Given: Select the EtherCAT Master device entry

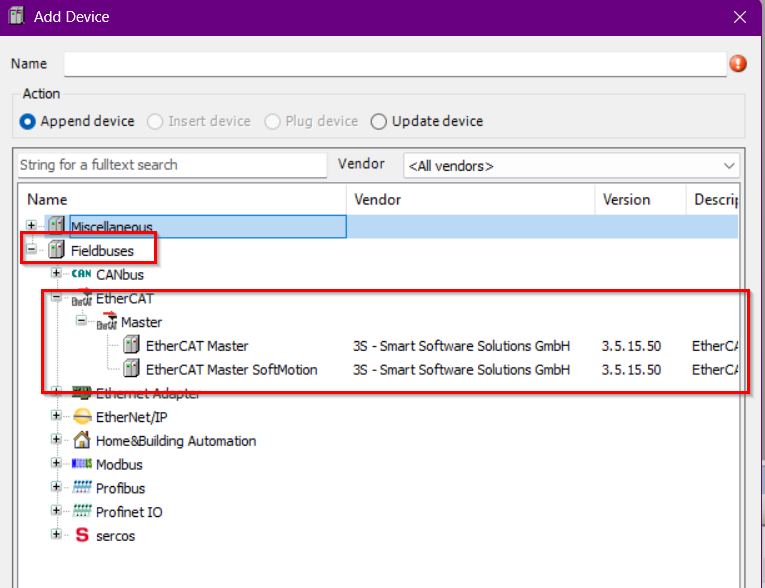Looking at the screenshot, I should 197,346.
